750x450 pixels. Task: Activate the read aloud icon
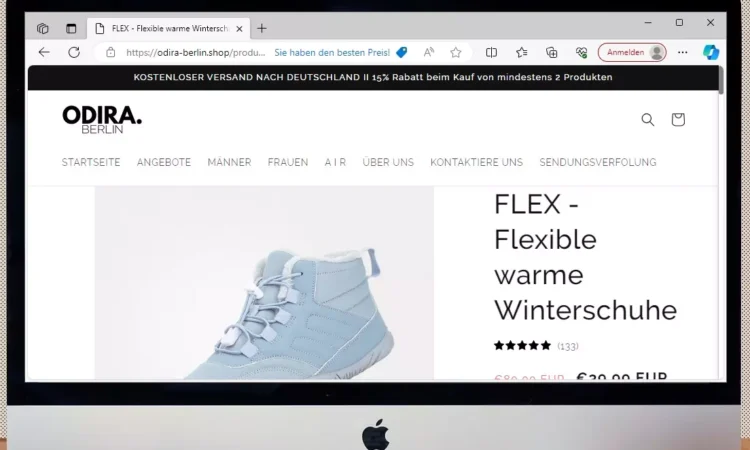429,52
